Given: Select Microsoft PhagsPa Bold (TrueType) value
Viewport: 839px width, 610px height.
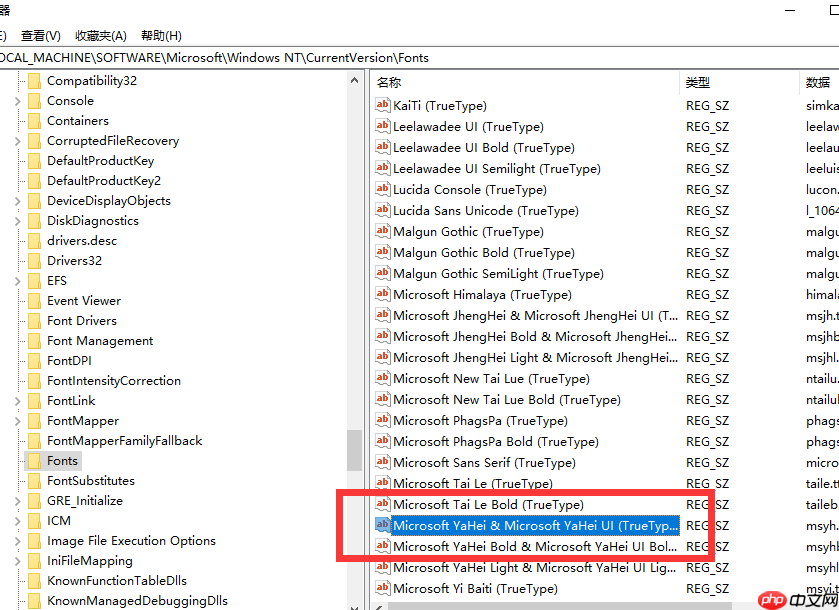Looking at the screenshot, I should [495, 441].
